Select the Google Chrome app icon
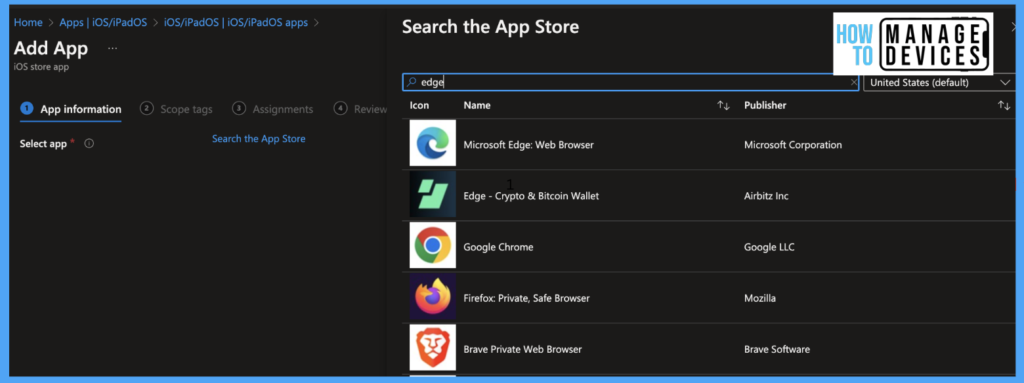1024x383 pixels. pos(432,245)
